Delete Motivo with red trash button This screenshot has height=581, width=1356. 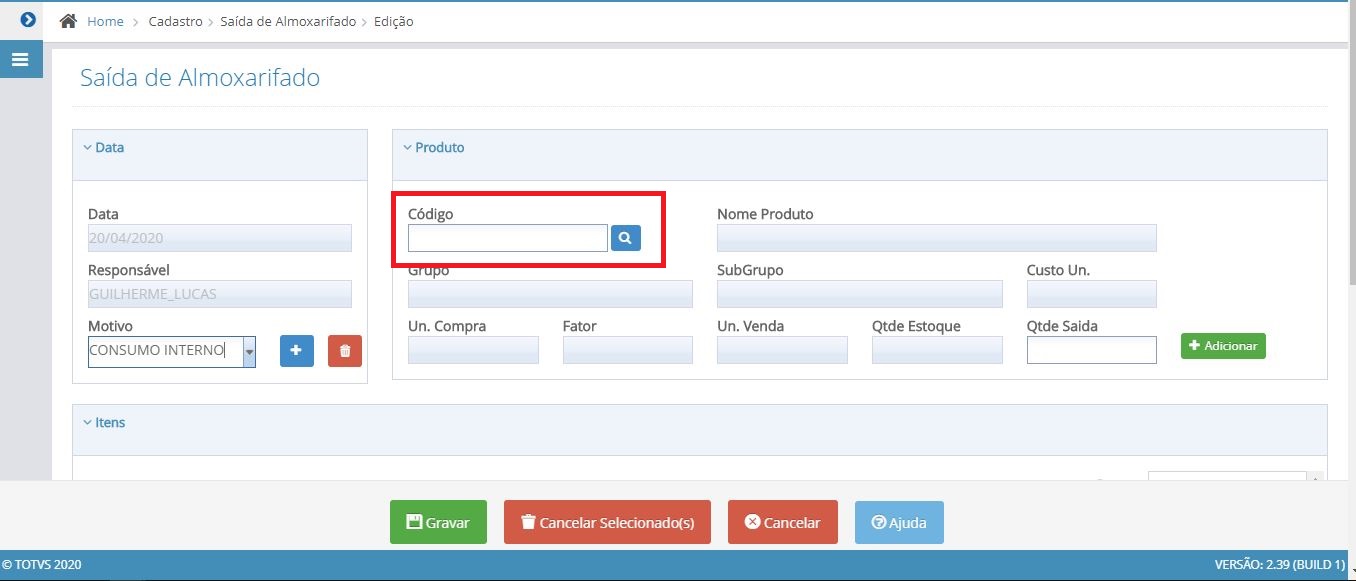(345, 351)
